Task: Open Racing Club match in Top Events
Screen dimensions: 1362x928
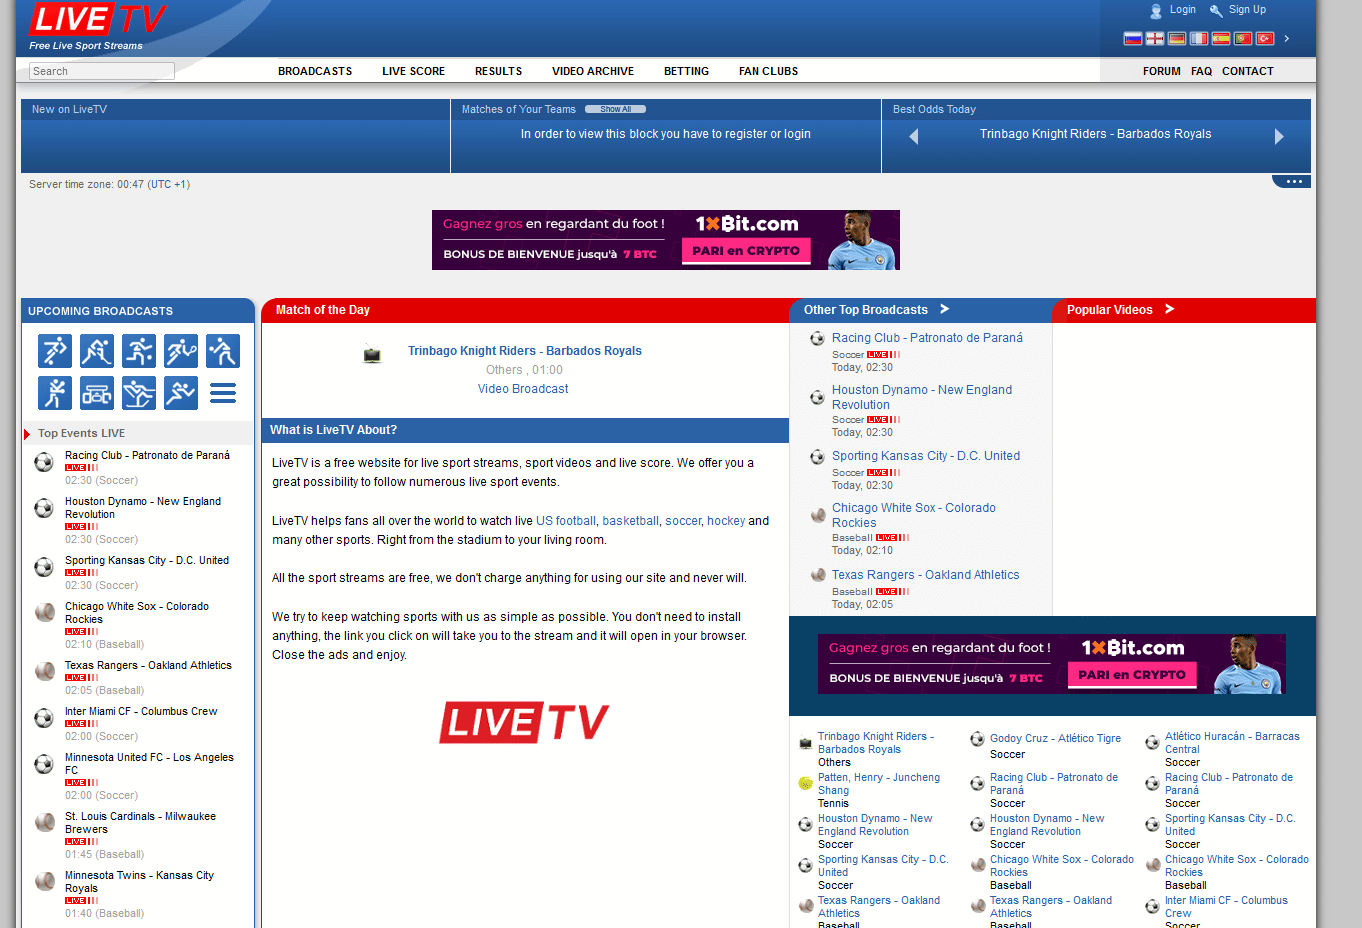Action: click(x=147, y=455)
